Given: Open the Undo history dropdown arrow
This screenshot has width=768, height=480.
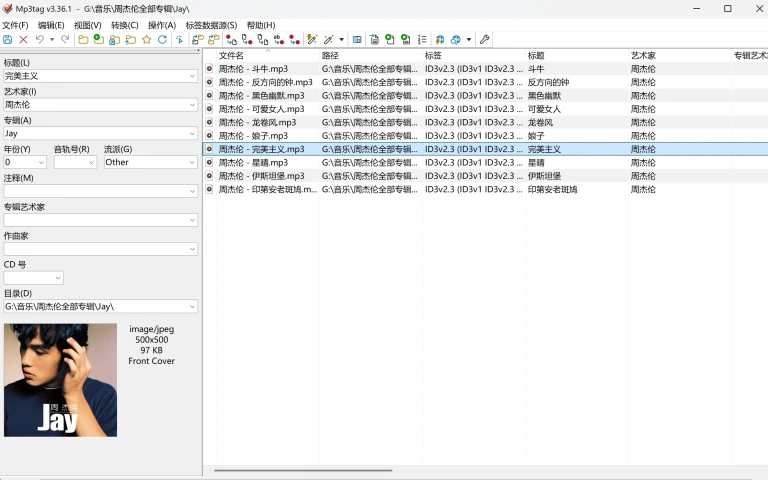Looking at the screenshot, I should click(51, 40).
